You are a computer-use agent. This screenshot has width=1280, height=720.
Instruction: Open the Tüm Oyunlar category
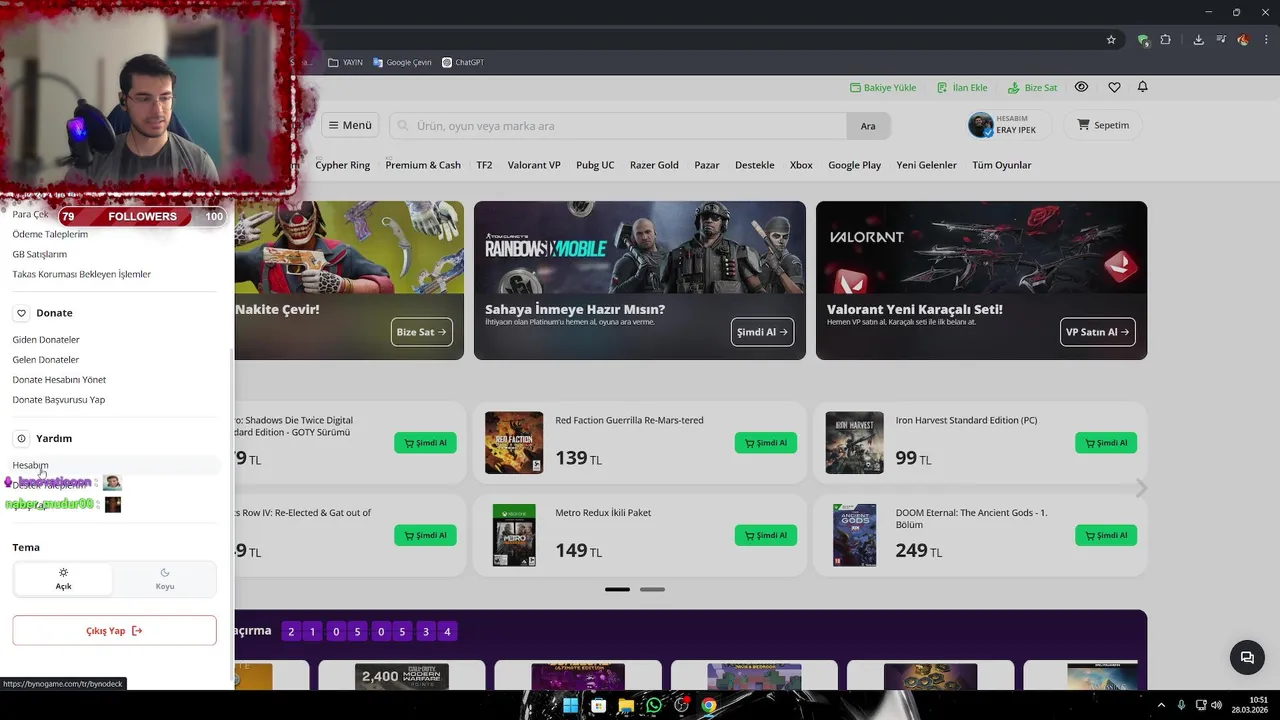click(x=1002, y=165)
